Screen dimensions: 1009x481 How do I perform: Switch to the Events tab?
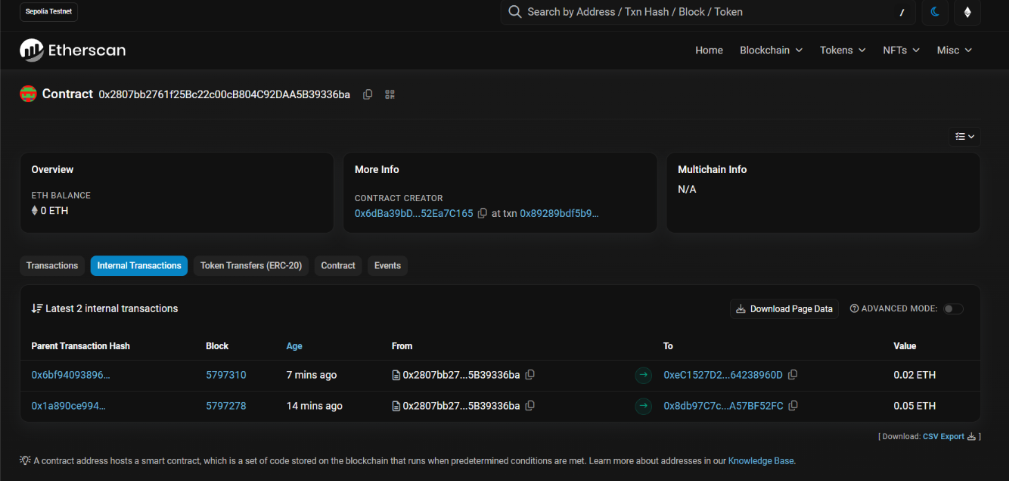click(x=387, y=265)
